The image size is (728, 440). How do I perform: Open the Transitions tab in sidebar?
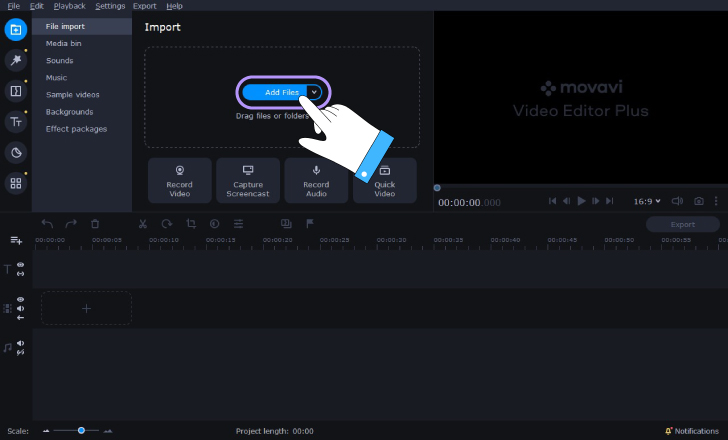(16, 91)
